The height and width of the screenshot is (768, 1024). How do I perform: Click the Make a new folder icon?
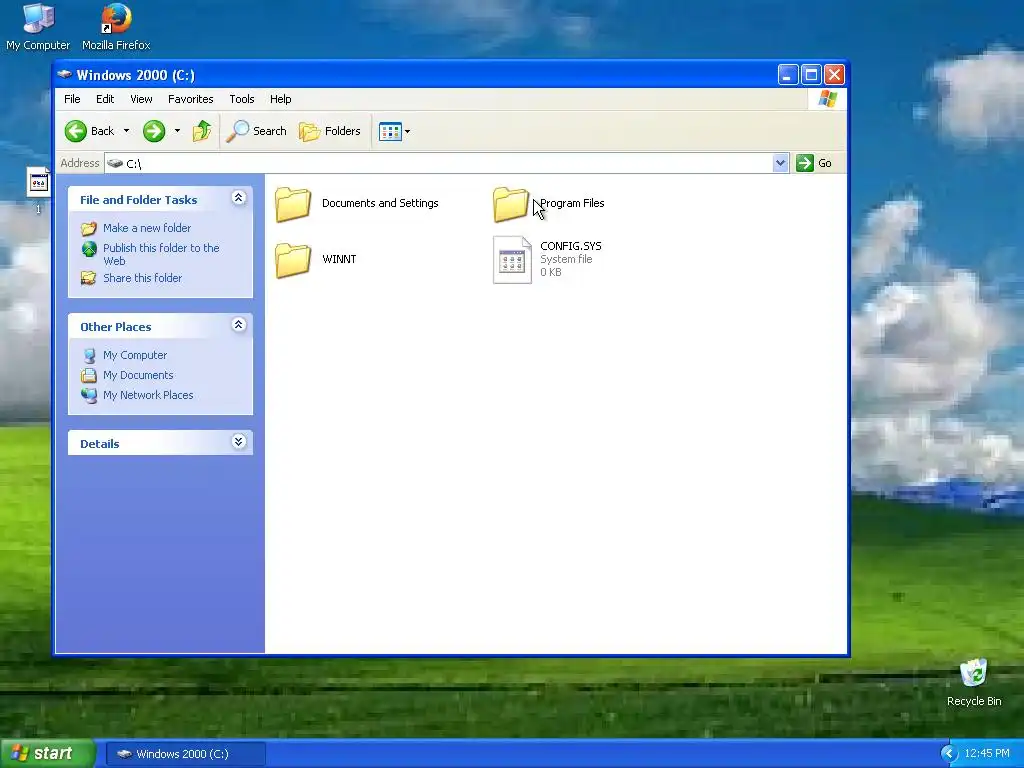[89, 229]
